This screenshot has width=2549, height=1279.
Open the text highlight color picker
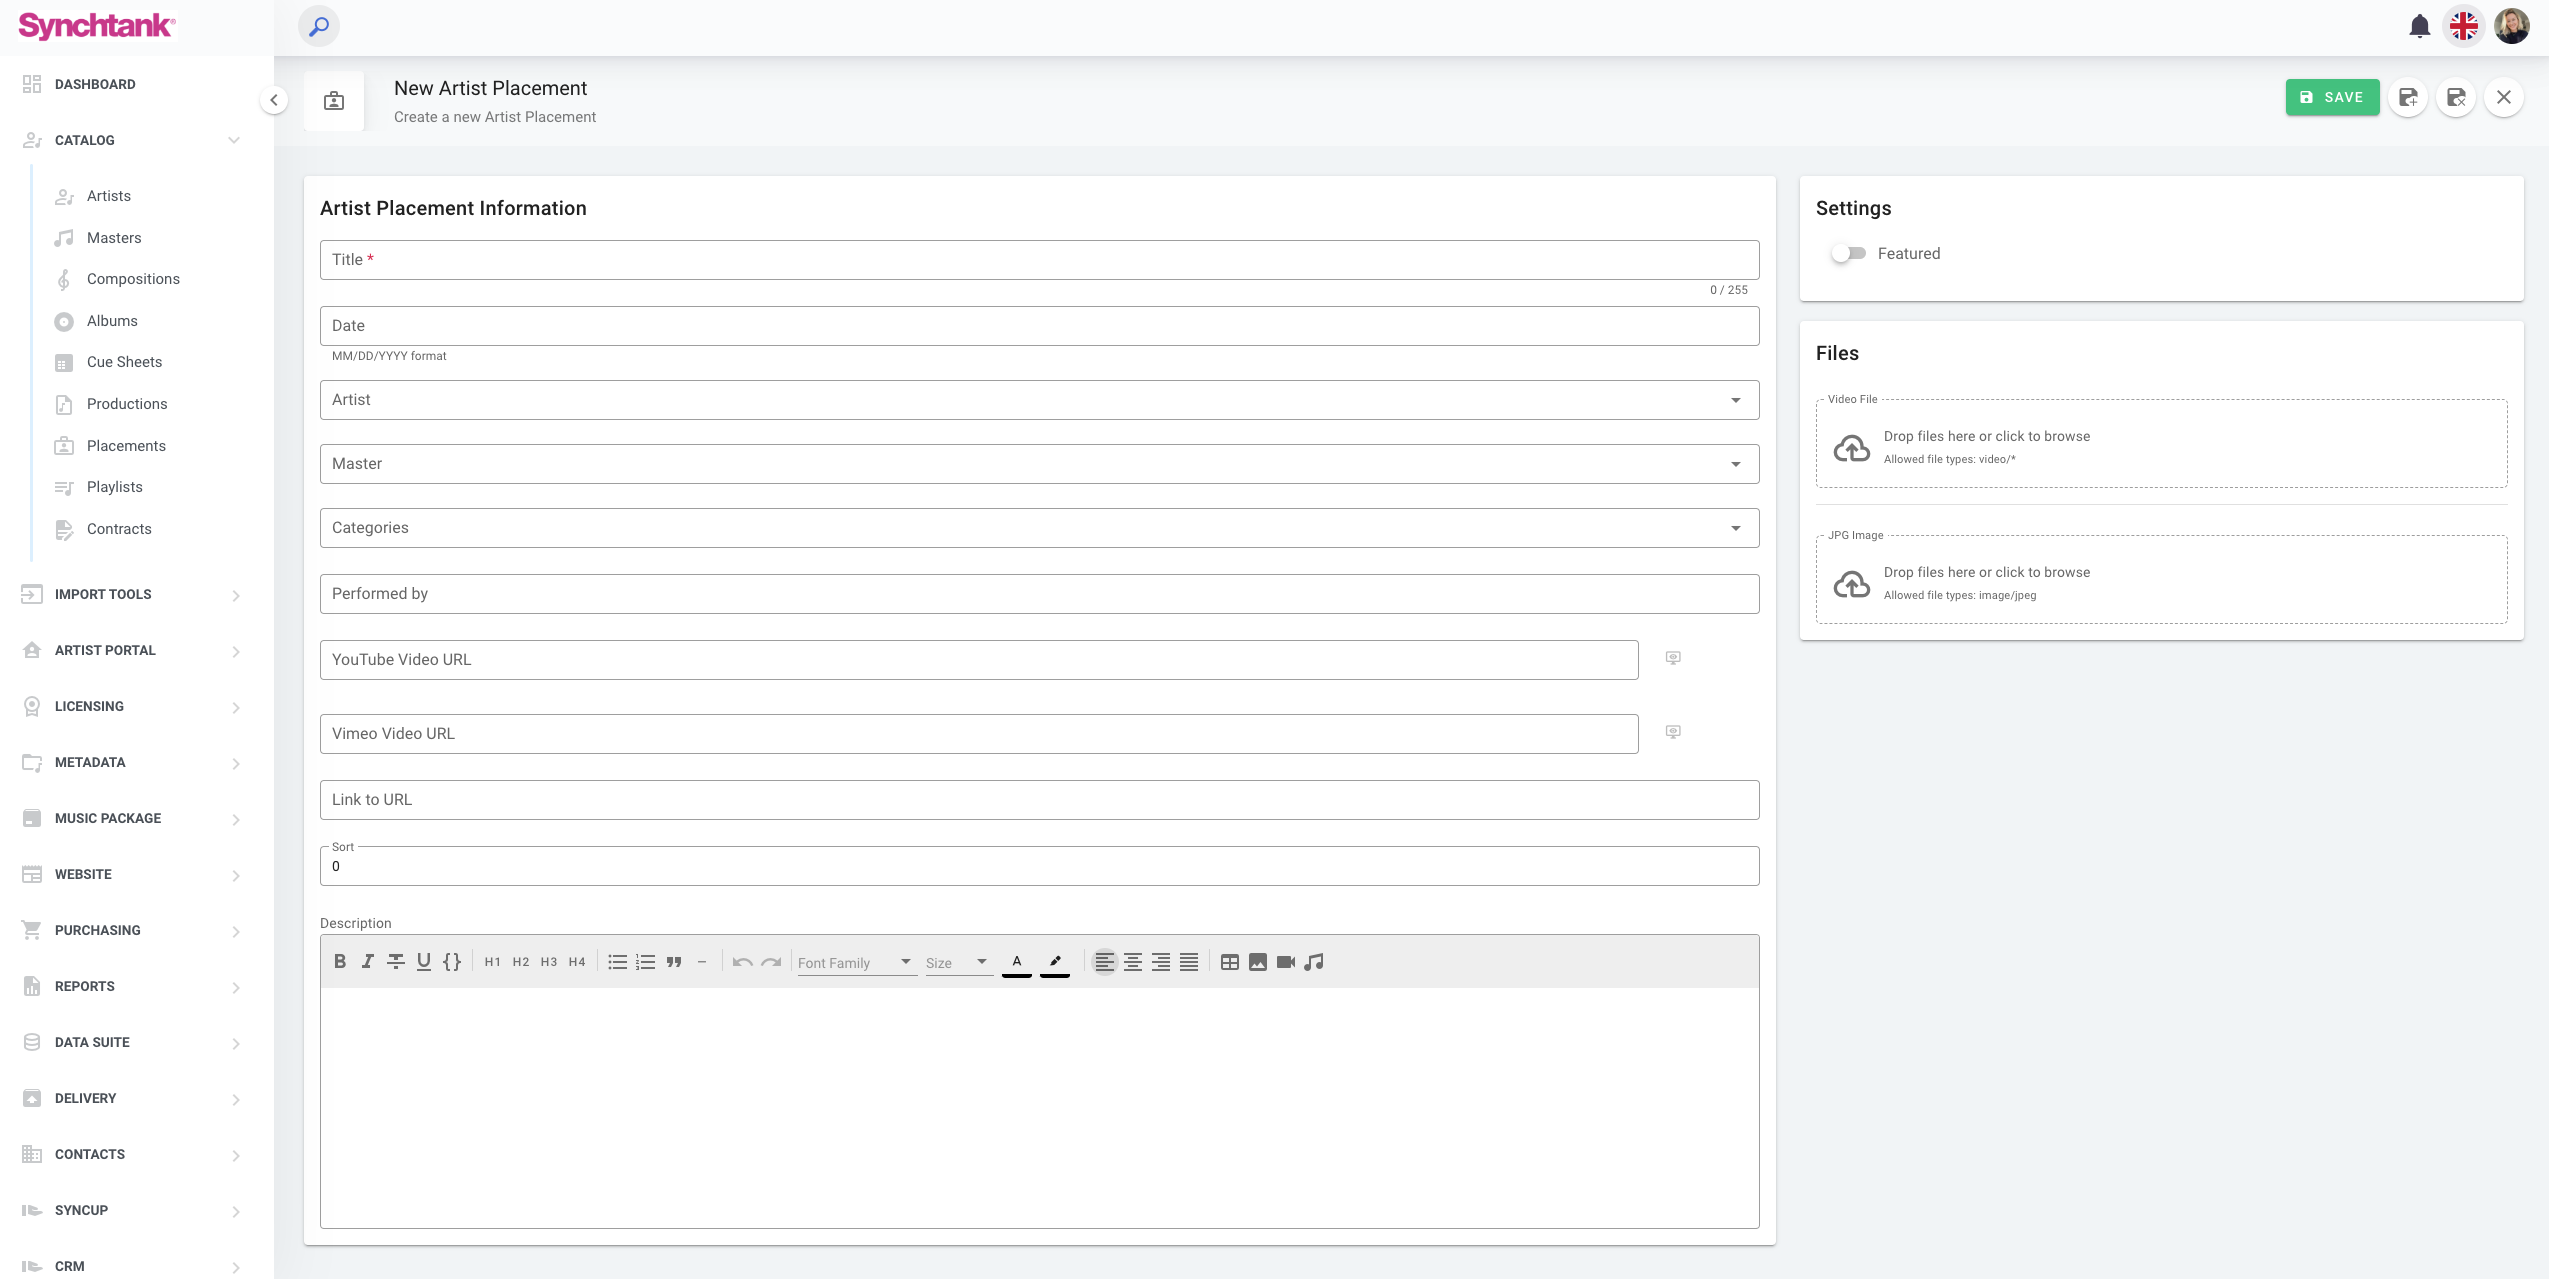[x=1055, y=962]
